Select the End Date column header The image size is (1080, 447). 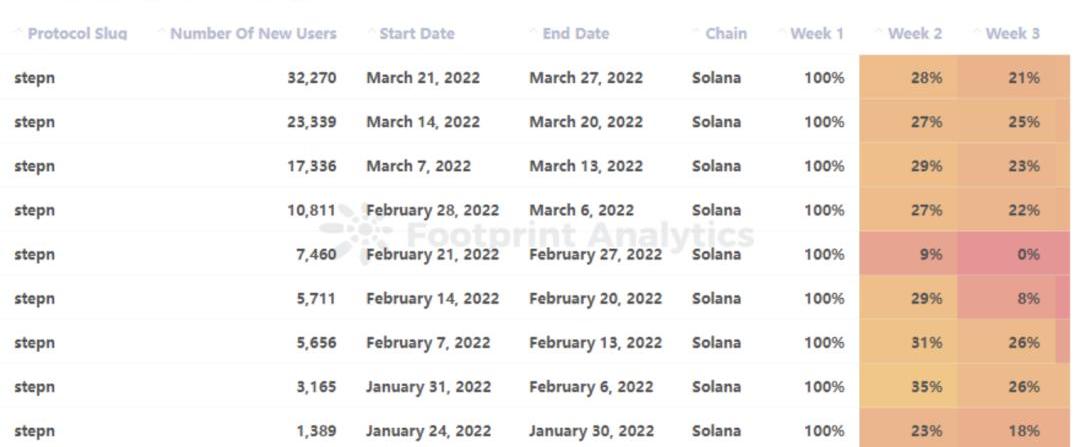576,34
